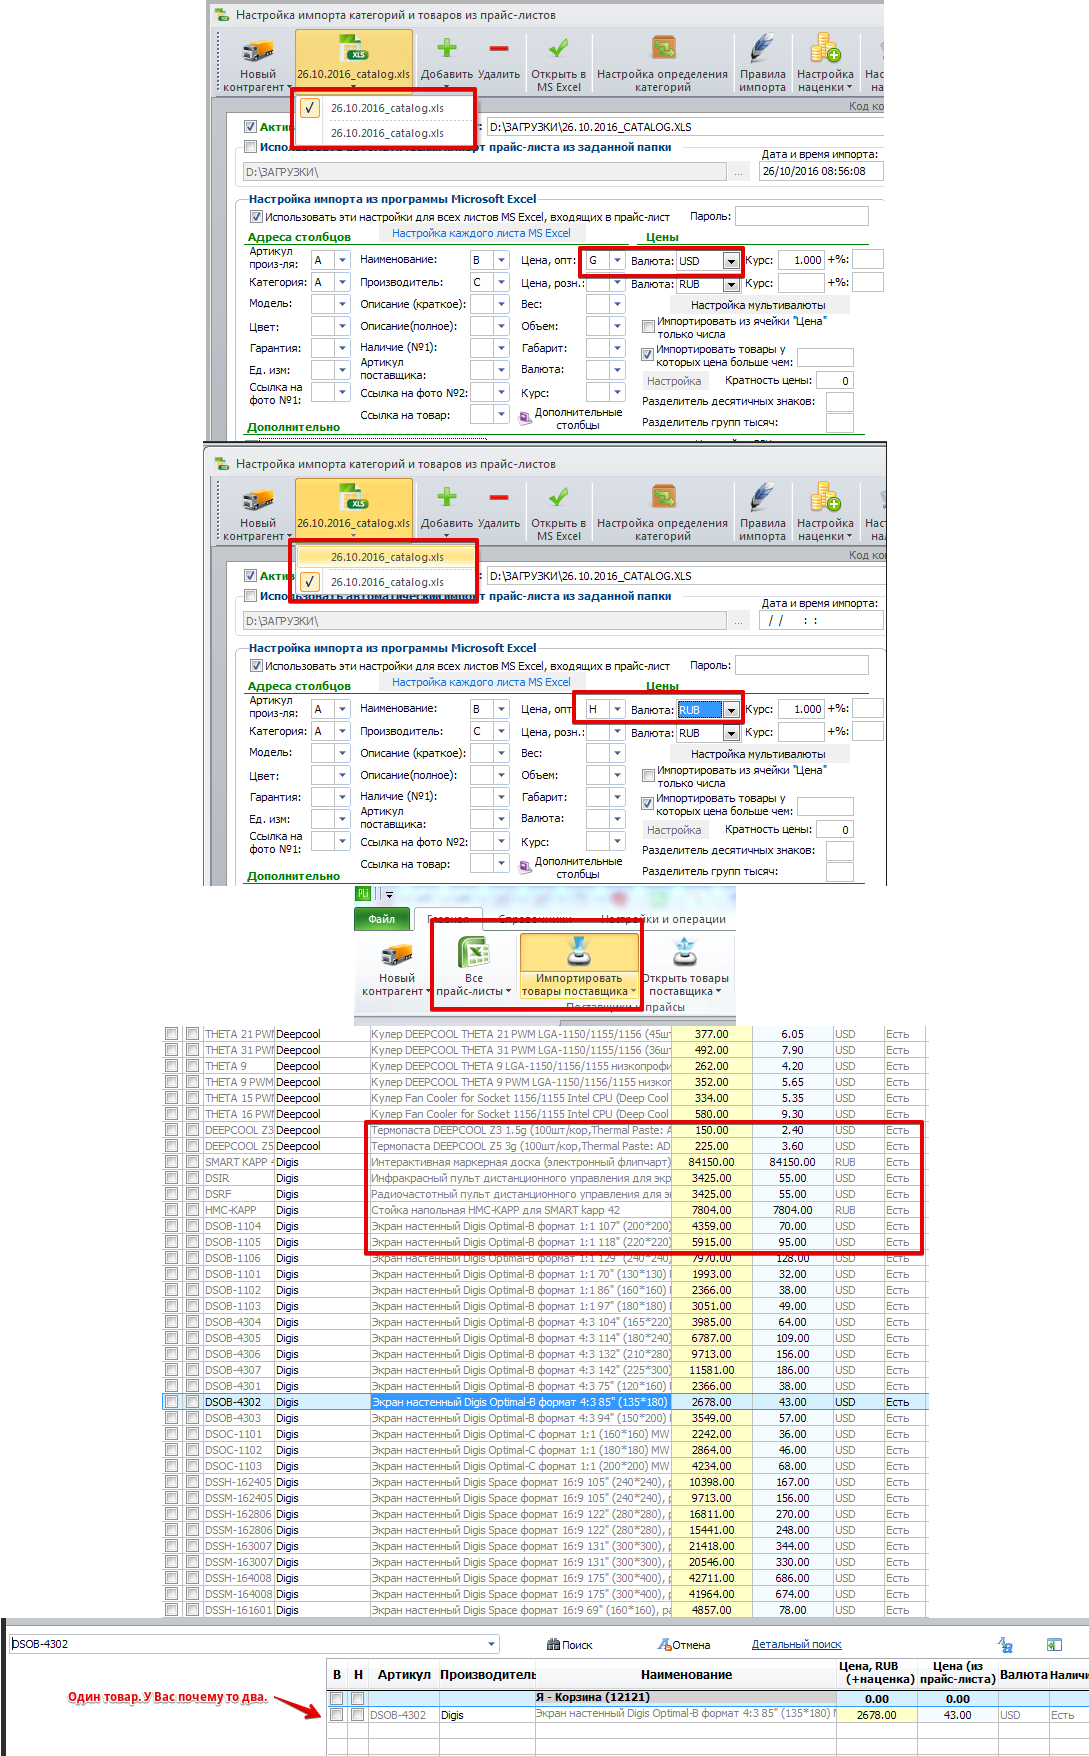Select checked second catalog.xls item, lower window
The height and width of the screenshot is (1756, 1089).
coord(386,582)
